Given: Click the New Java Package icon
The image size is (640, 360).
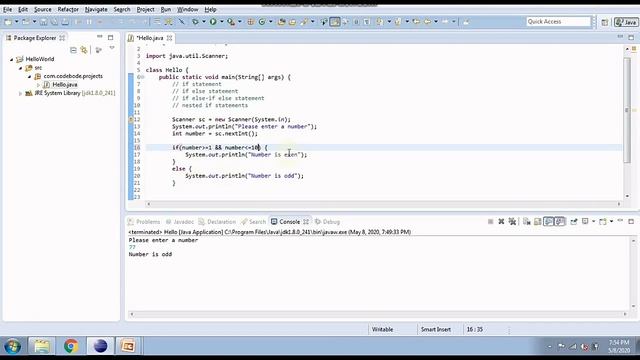Looking at the screenshot, I should [x=250, y=22].
